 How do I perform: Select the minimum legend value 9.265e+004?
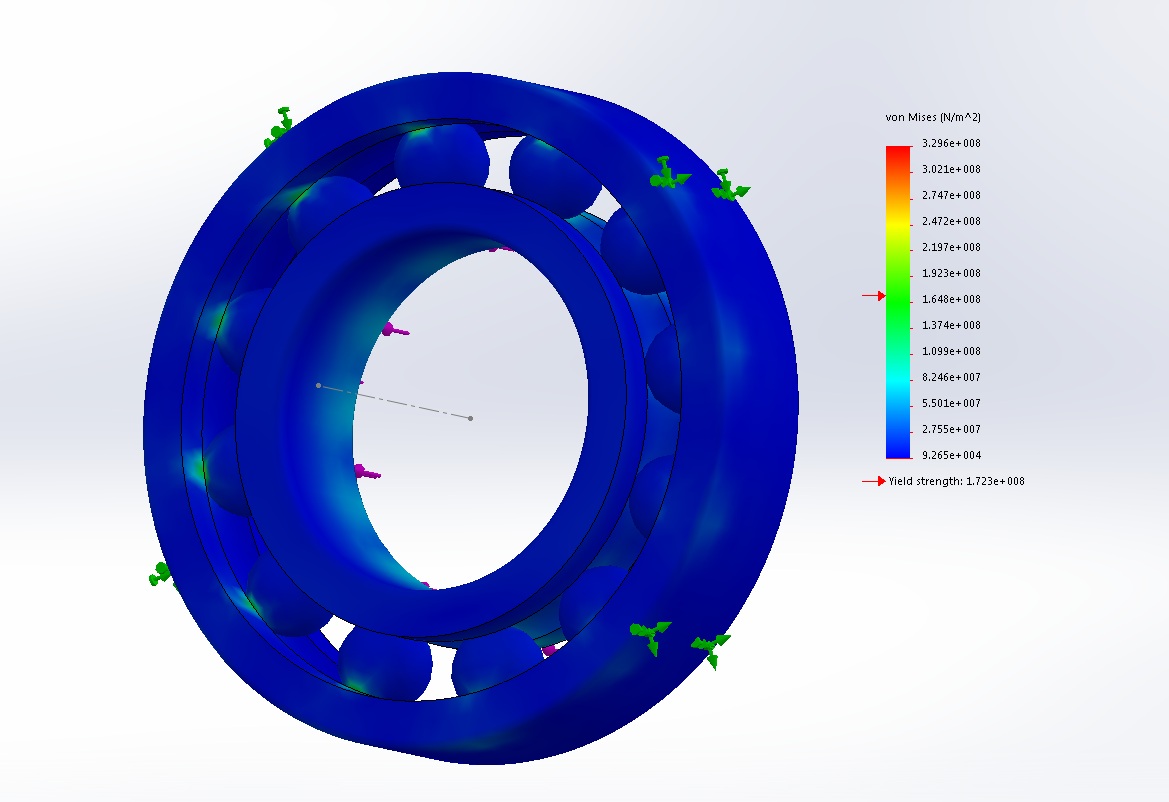(950, 455)
